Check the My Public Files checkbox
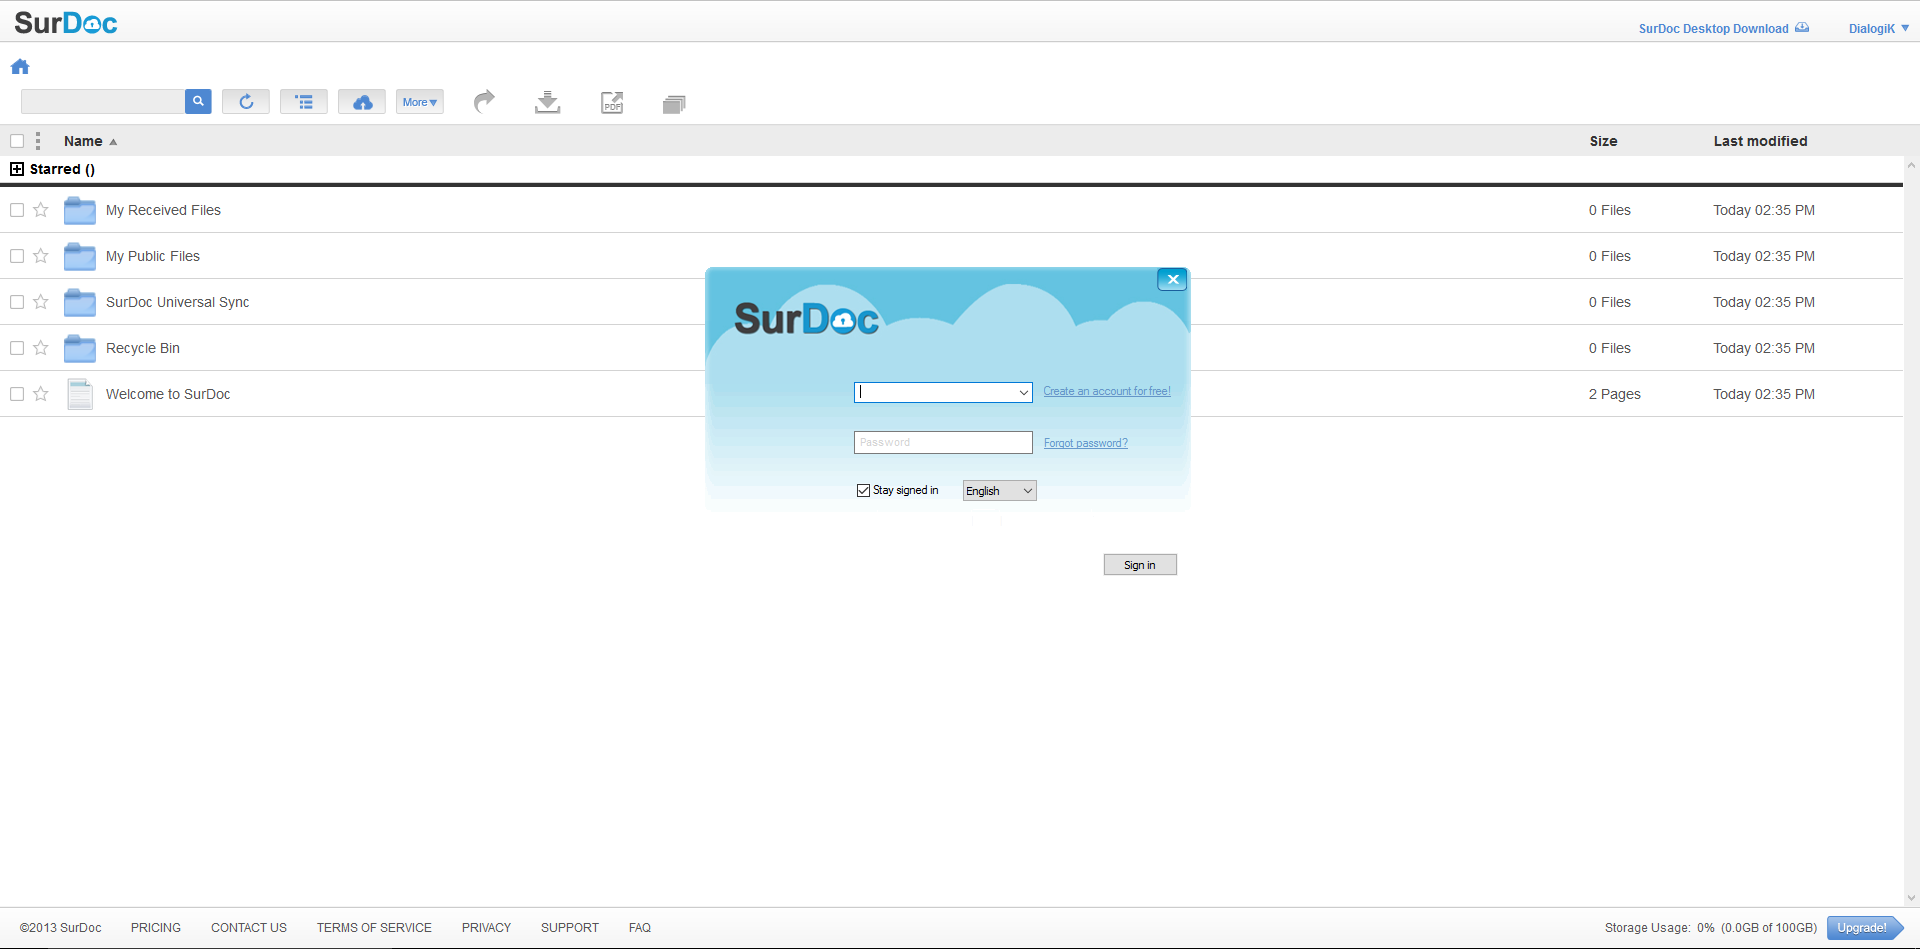 pos(17,256)
